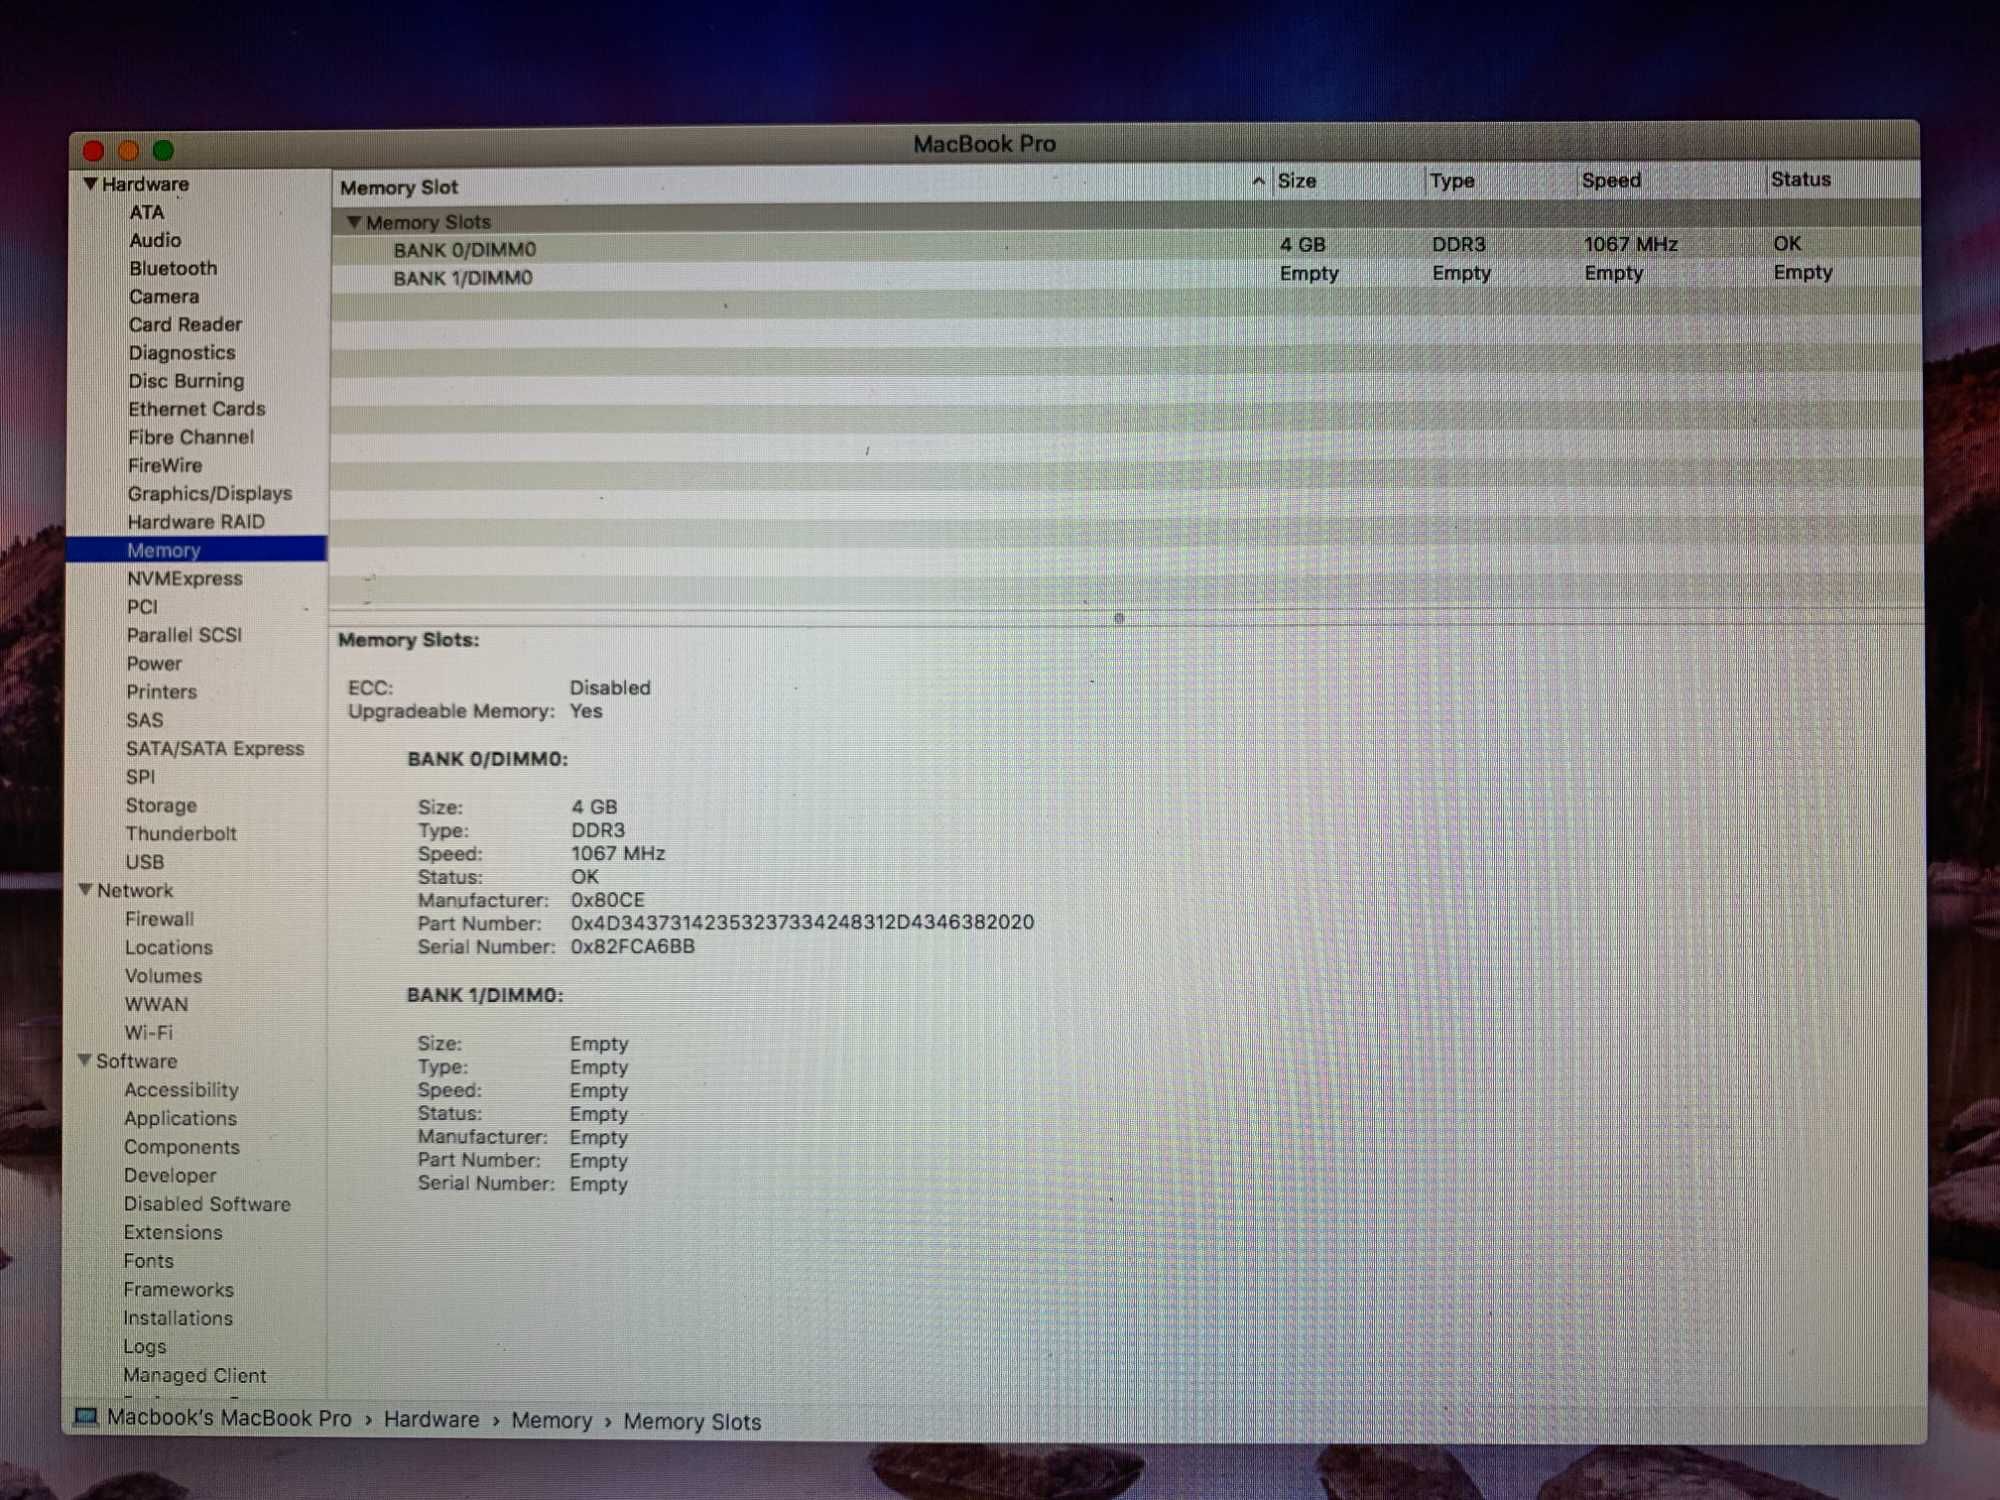Open the Power information entry
Screen dimensions: 2000x1500
154,663
